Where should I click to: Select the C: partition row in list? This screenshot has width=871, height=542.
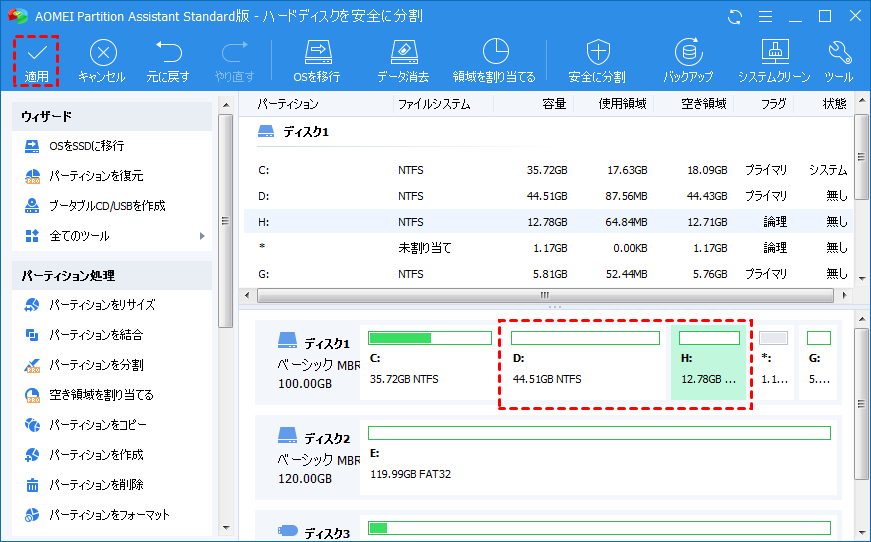click(548, 170)
